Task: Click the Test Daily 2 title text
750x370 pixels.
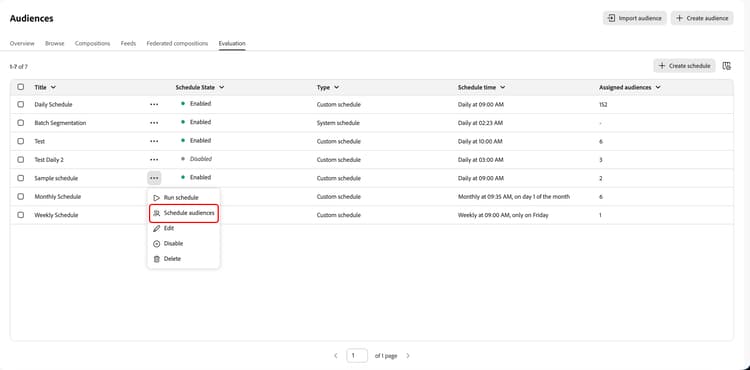Action: 49,160
